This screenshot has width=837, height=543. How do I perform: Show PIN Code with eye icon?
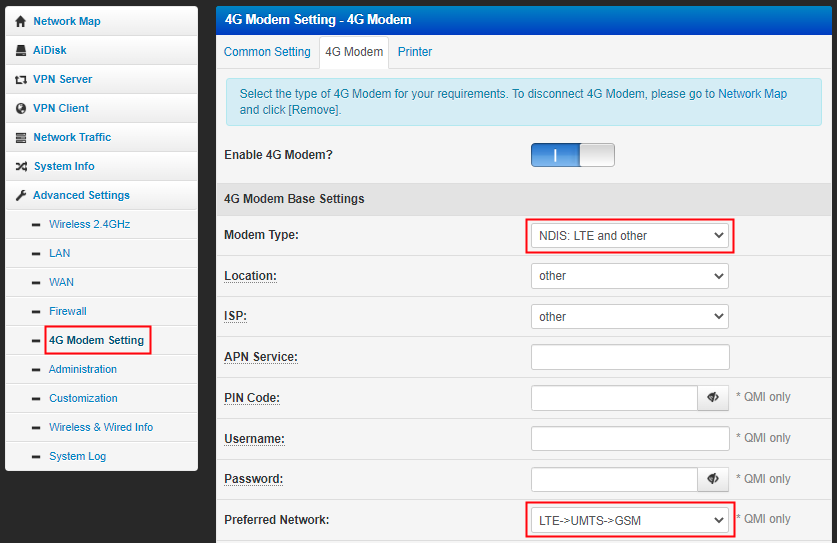point(713,398)
